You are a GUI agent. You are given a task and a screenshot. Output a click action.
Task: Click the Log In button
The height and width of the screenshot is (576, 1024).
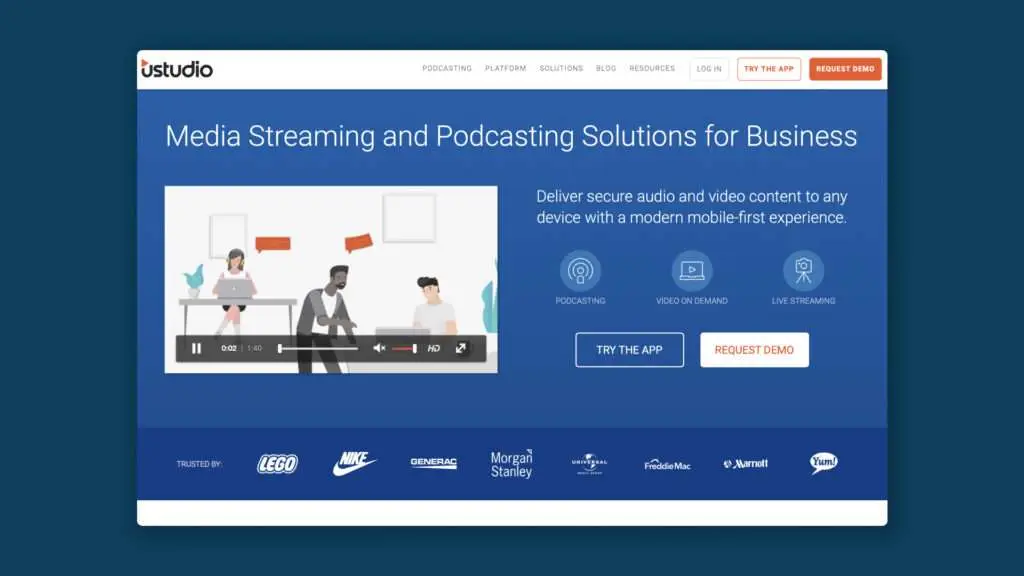(x=709, y=69)
